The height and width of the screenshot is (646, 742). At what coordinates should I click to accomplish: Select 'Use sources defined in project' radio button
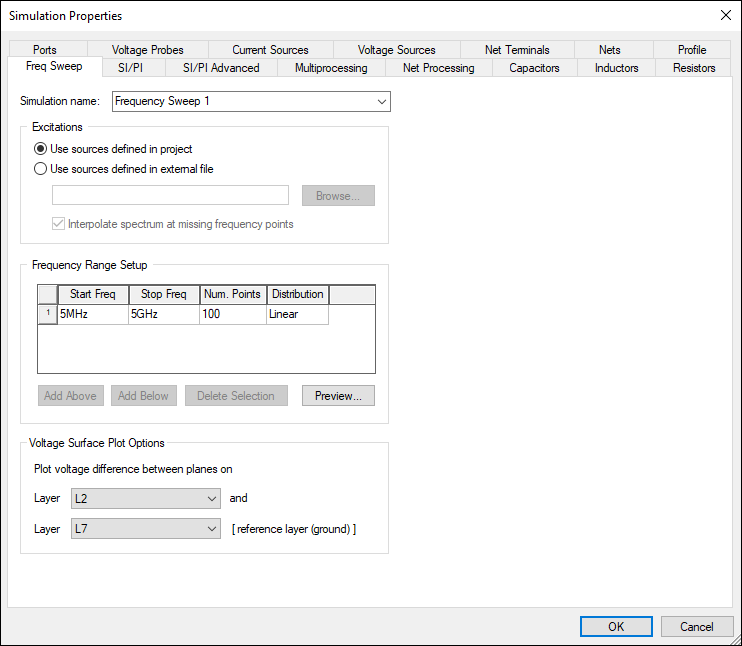click(41, 149)
